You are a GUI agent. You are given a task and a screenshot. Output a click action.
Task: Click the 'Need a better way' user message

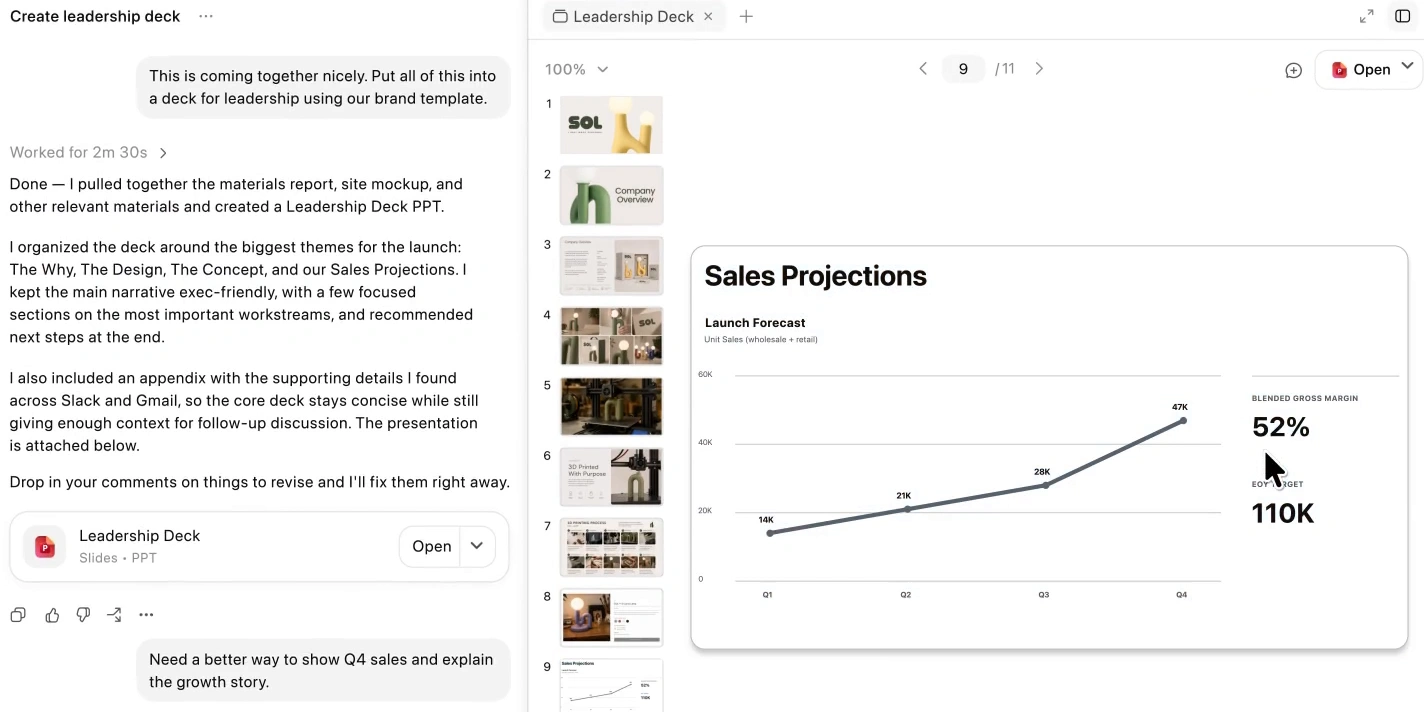(321, 671)
